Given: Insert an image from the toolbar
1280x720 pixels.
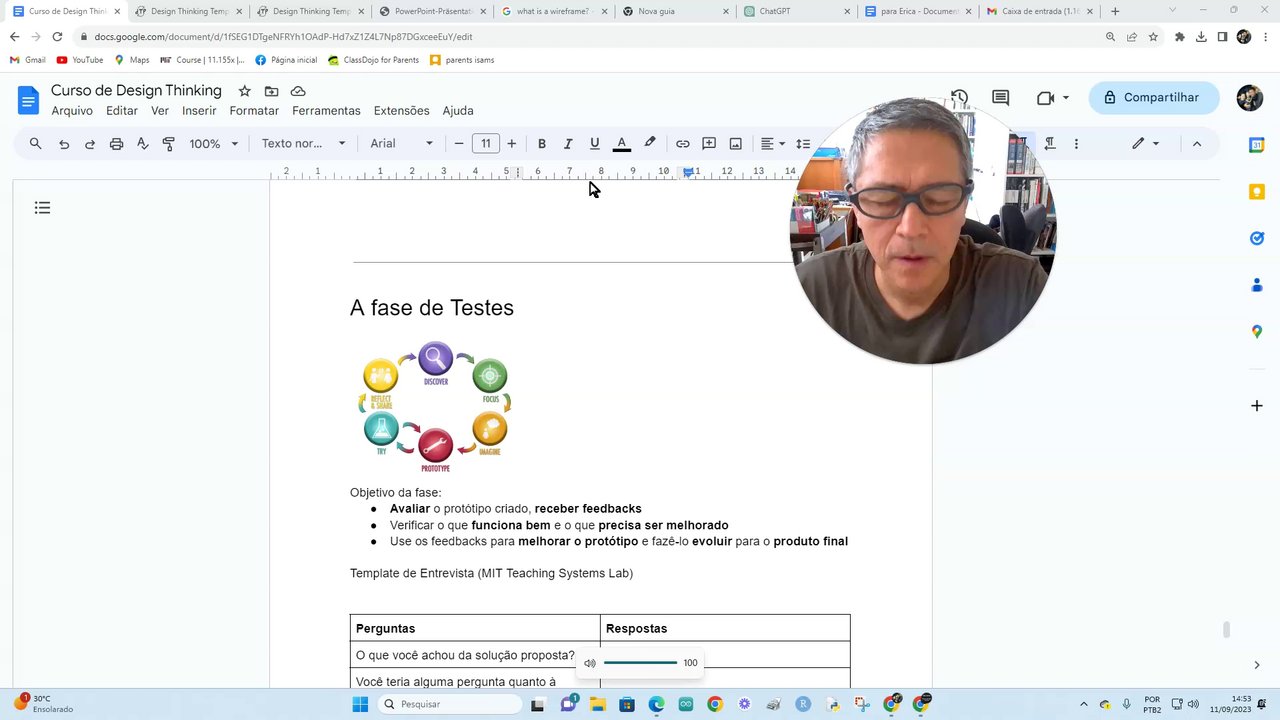Looking at the screenshot, I should tap(736, 144).
